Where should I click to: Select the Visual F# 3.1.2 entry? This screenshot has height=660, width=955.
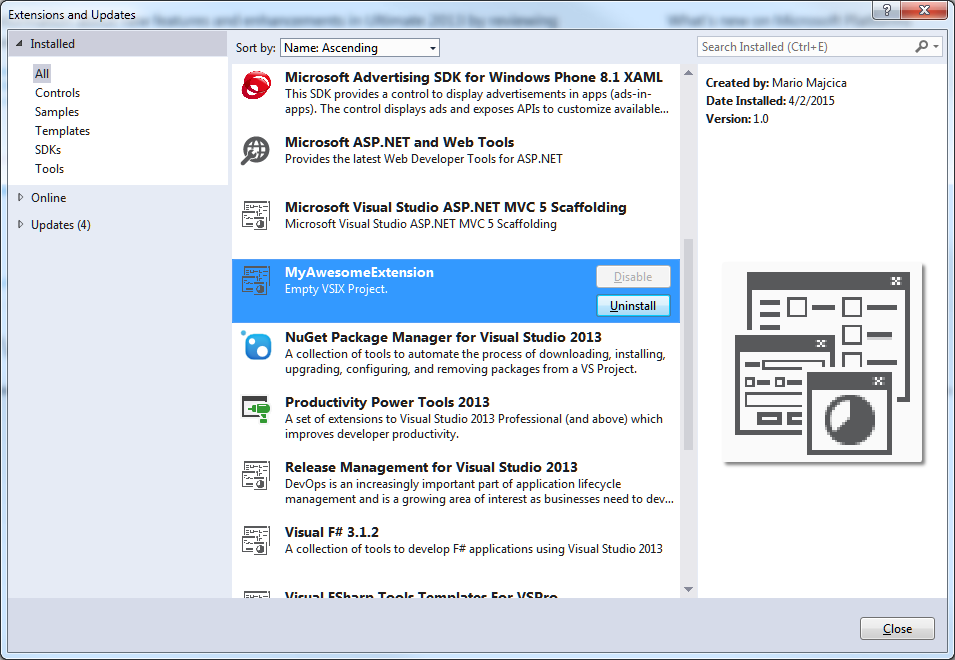(x=456, y=549)
